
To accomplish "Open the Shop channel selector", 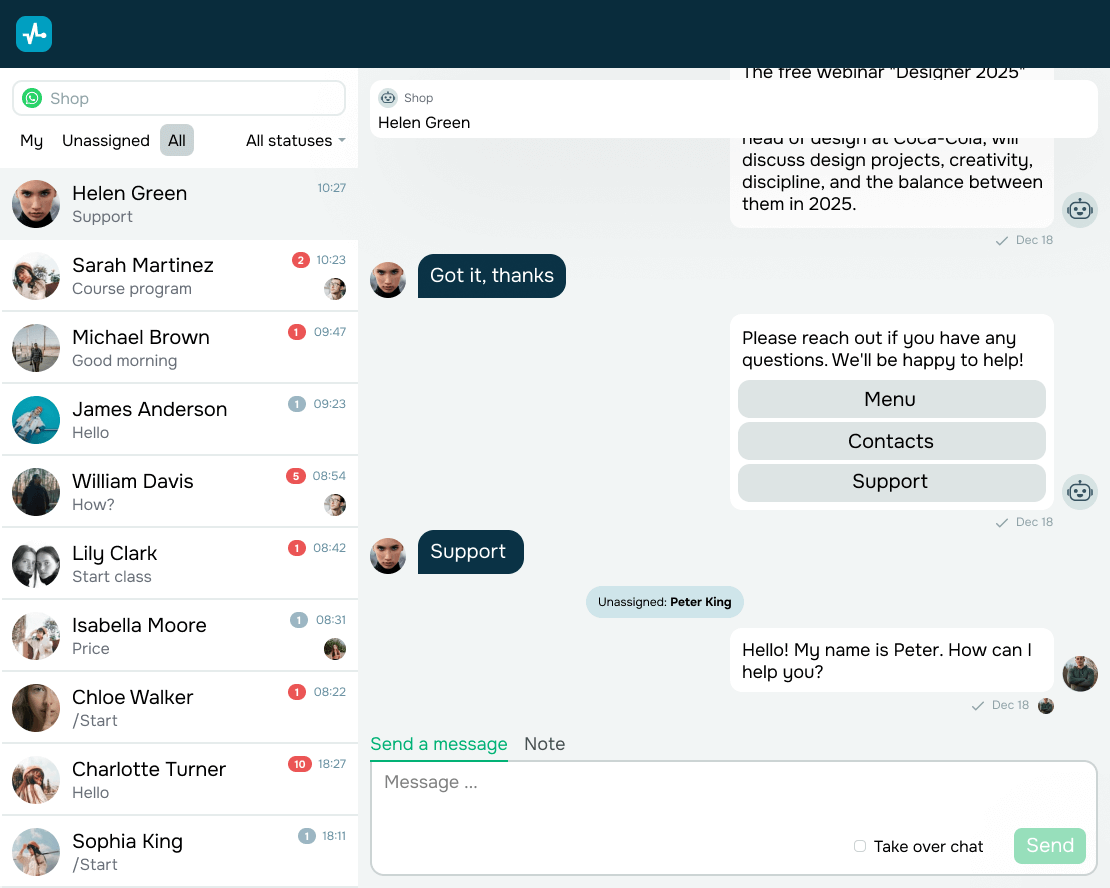I will tap(179, 98).
